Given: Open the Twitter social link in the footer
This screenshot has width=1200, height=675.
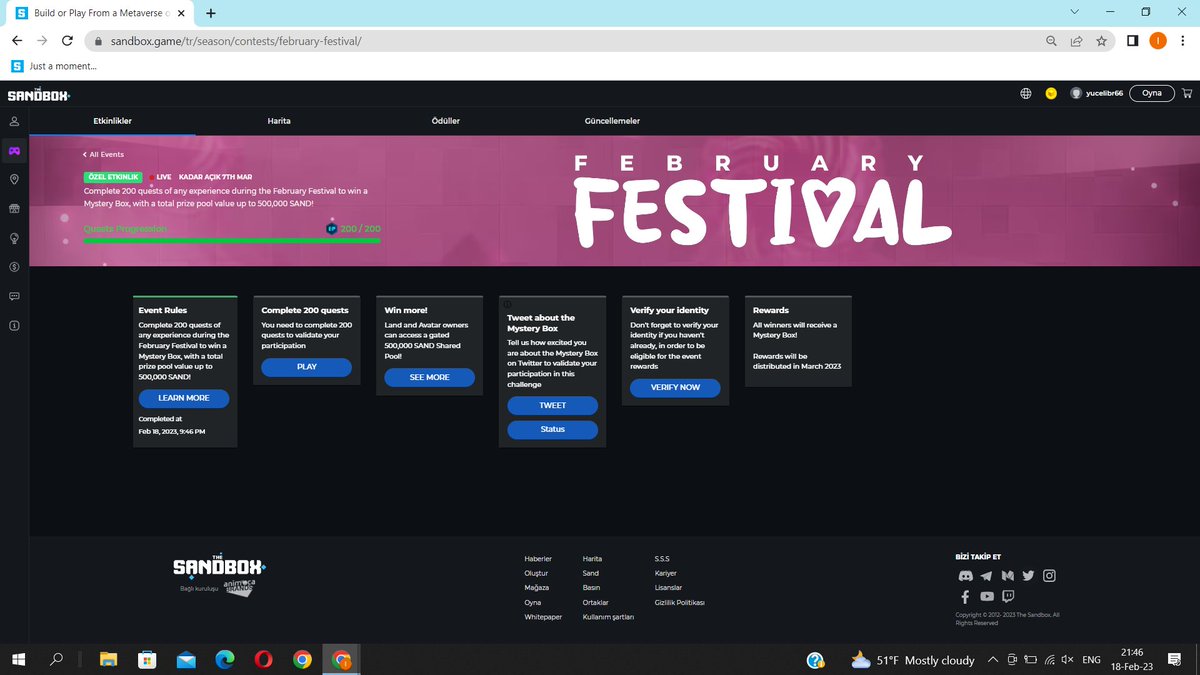Looking at the screenshot, I should (x=1028, y=576).
